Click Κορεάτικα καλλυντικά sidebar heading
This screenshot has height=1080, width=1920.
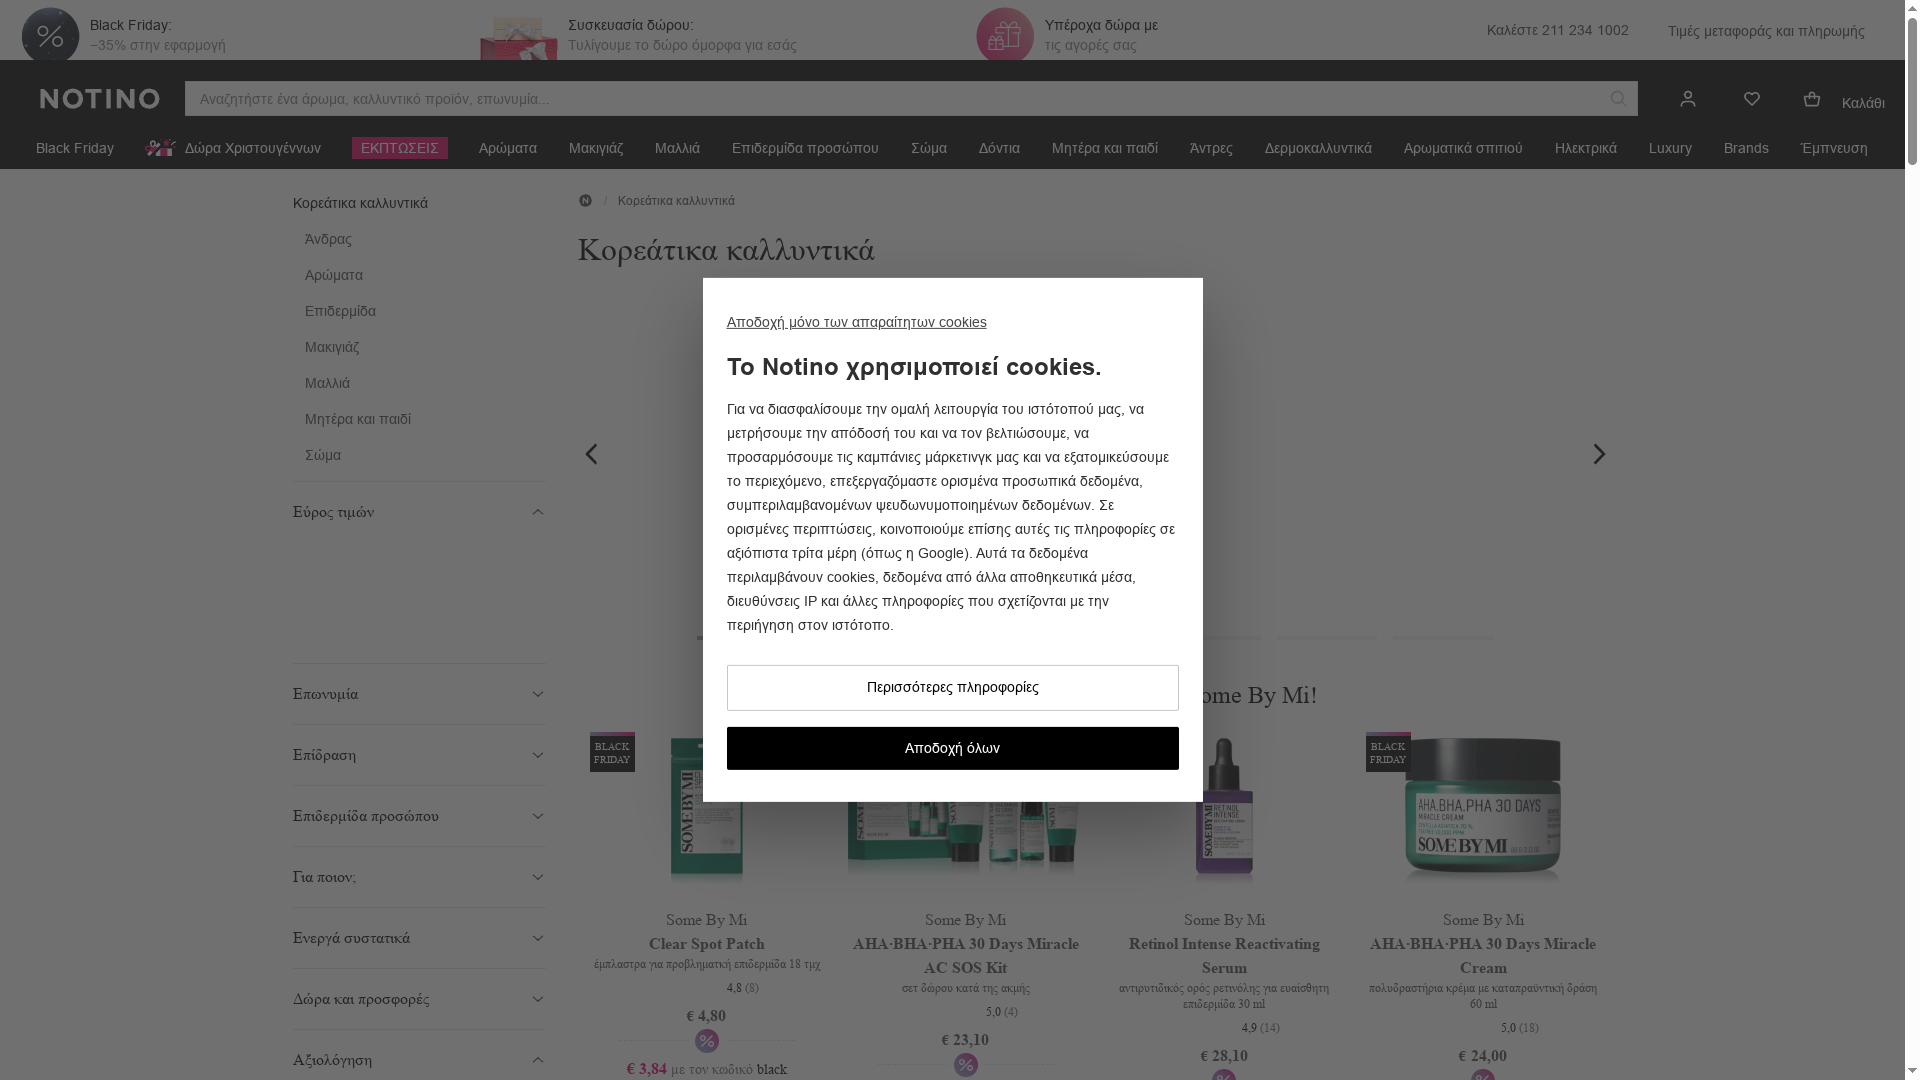click(360, 203)
